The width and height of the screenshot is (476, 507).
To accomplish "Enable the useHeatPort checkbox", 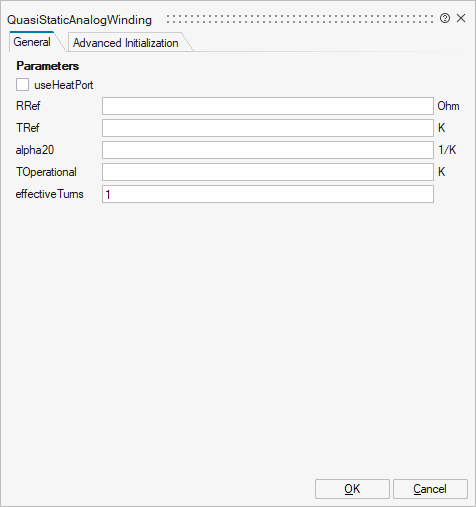I will (22, 85).
